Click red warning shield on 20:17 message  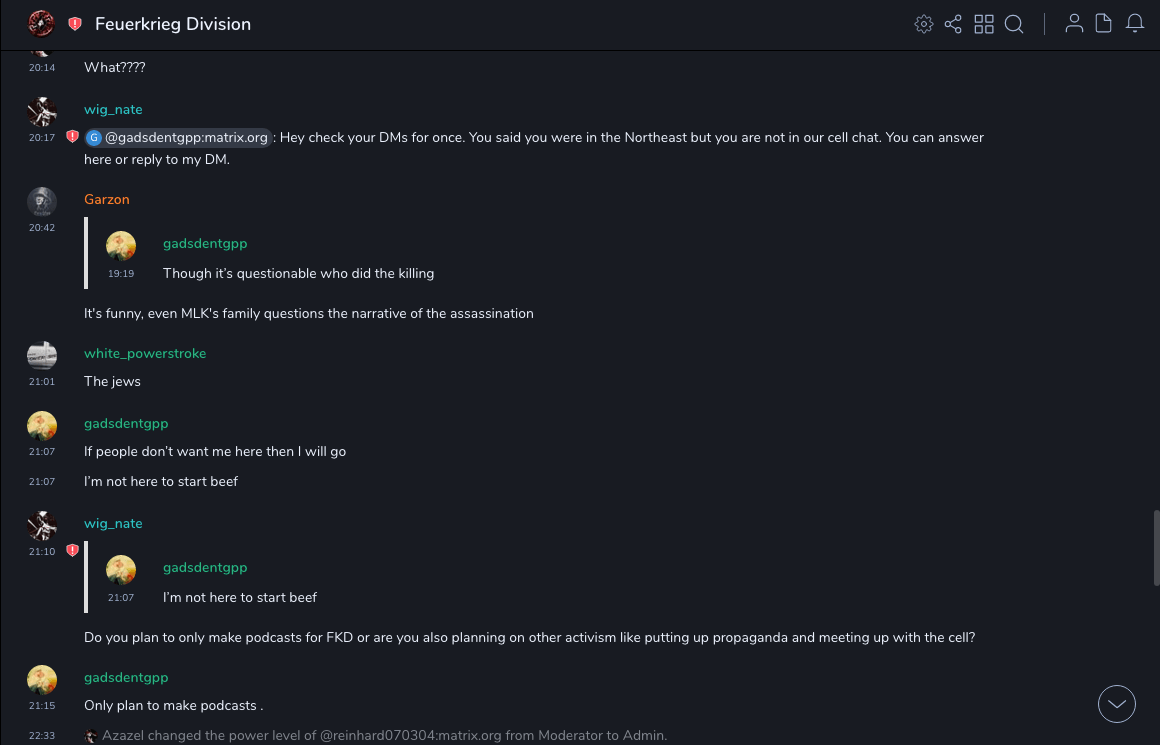(x=72, y=137)
